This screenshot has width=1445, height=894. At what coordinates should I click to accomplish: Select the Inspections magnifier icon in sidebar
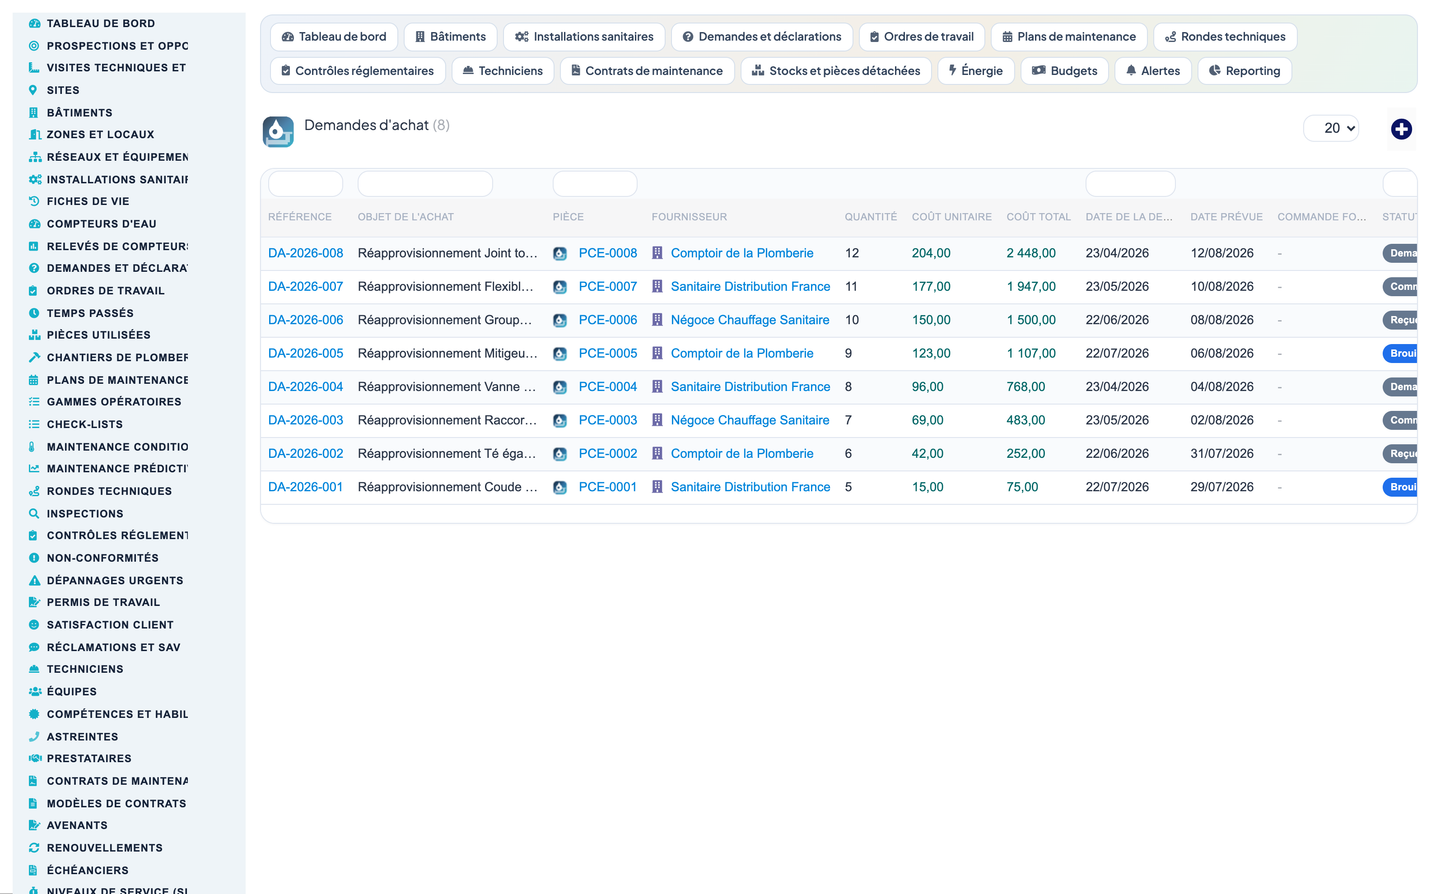click(x=34, y=513)
